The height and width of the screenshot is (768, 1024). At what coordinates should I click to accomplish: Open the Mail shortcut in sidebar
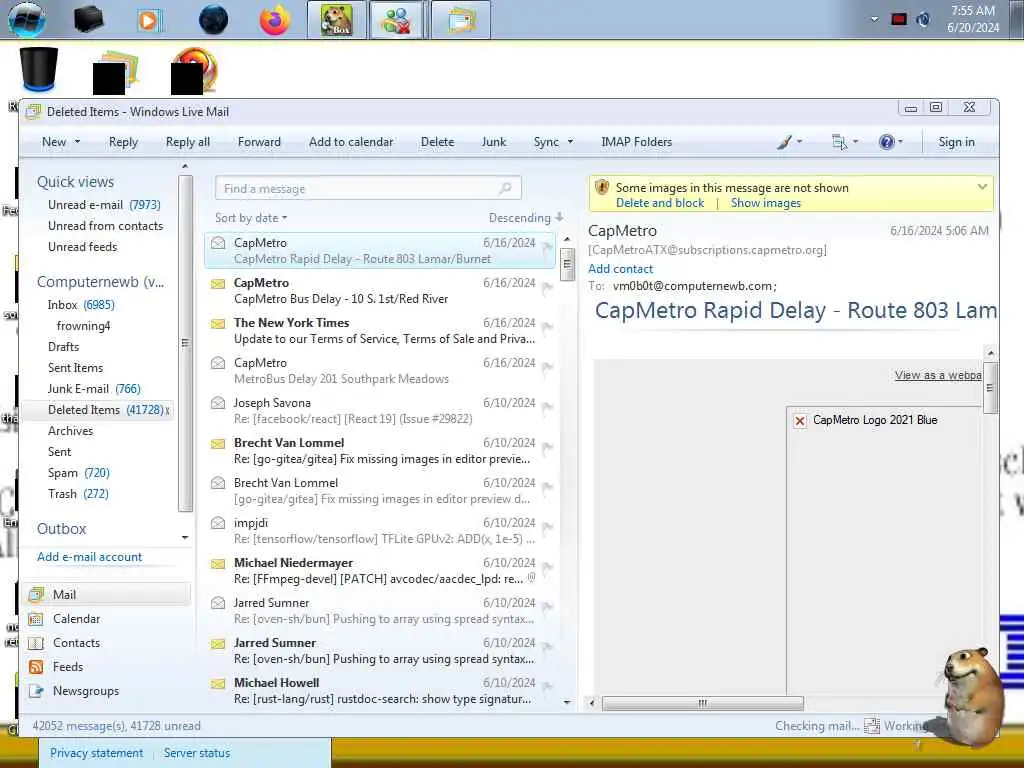tap(108, 594)
